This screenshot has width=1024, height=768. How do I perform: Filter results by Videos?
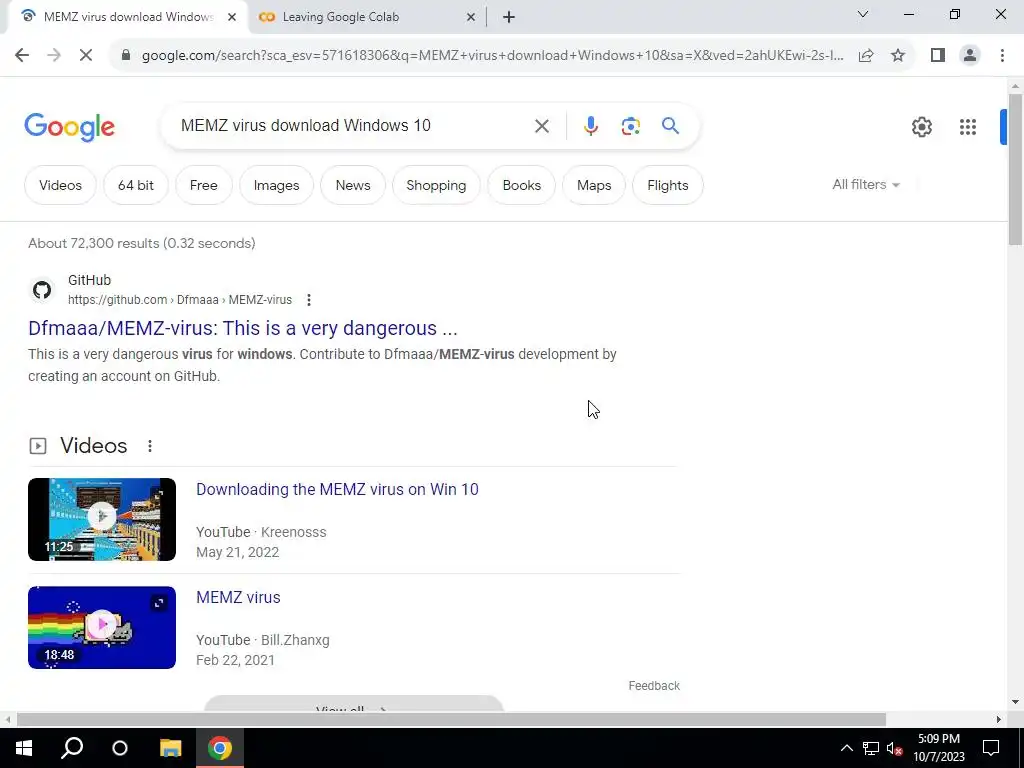(60, 185)
